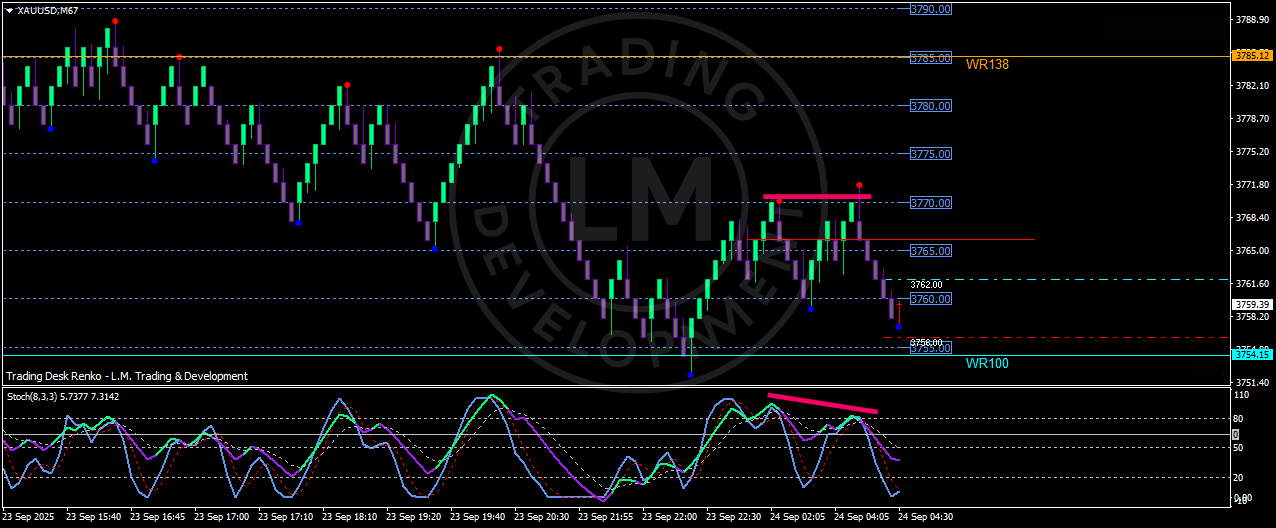Click the 3751.40 value on price axis
The image size is (1276, 528).
1253,382
